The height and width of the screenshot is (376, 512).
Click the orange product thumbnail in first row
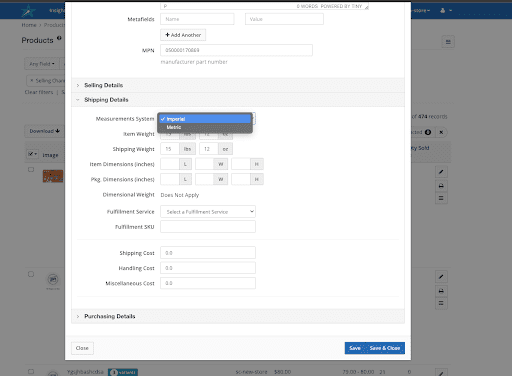tap(53, 176)
